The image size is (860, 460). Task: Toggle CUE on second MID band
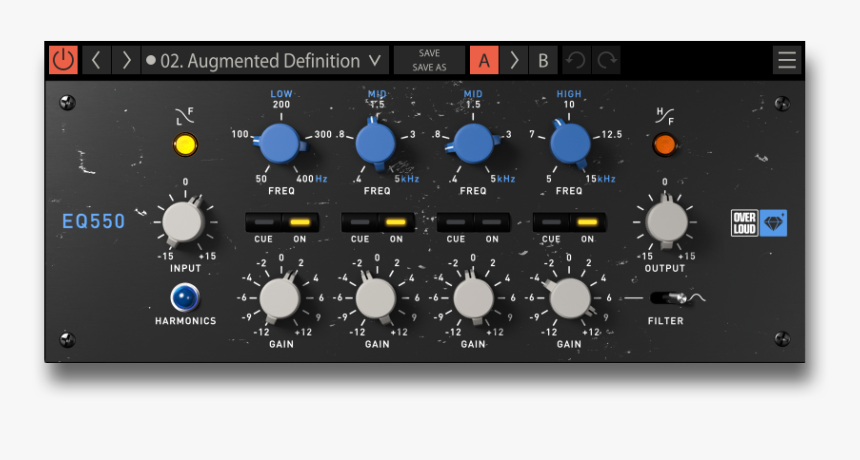456,223
